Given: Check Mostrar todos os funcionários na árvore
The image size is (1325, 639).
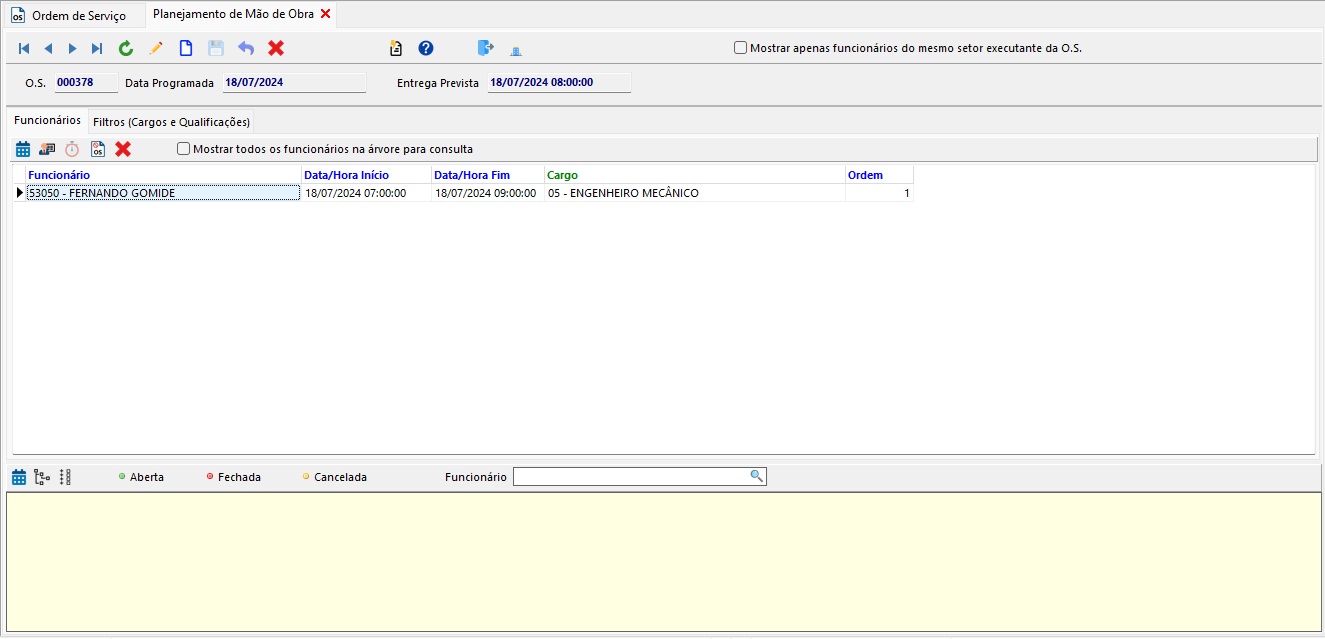Looking at the screenshot, I should pyautogui.click(x=183, y=149).
